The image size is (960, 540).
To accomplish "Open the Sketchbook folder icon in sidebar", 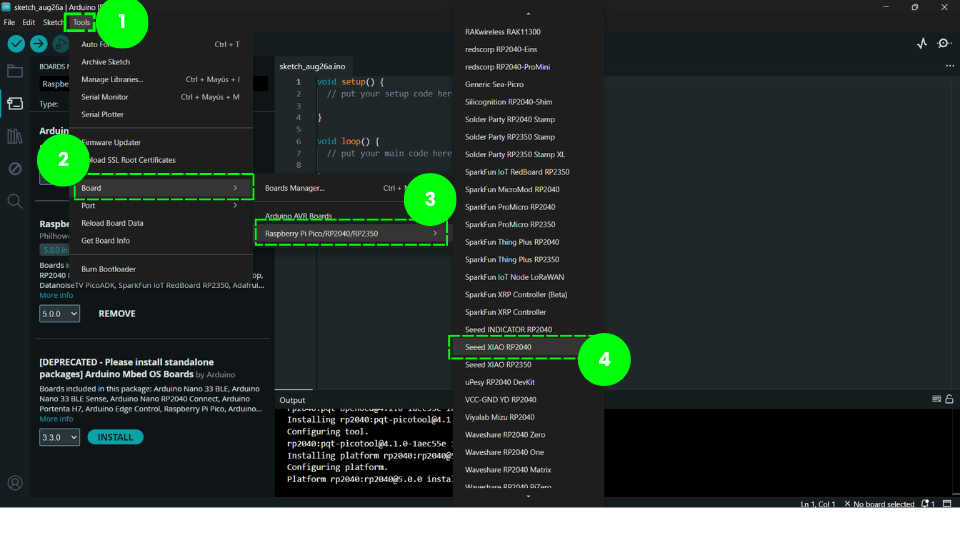I will tap(15, 71).
